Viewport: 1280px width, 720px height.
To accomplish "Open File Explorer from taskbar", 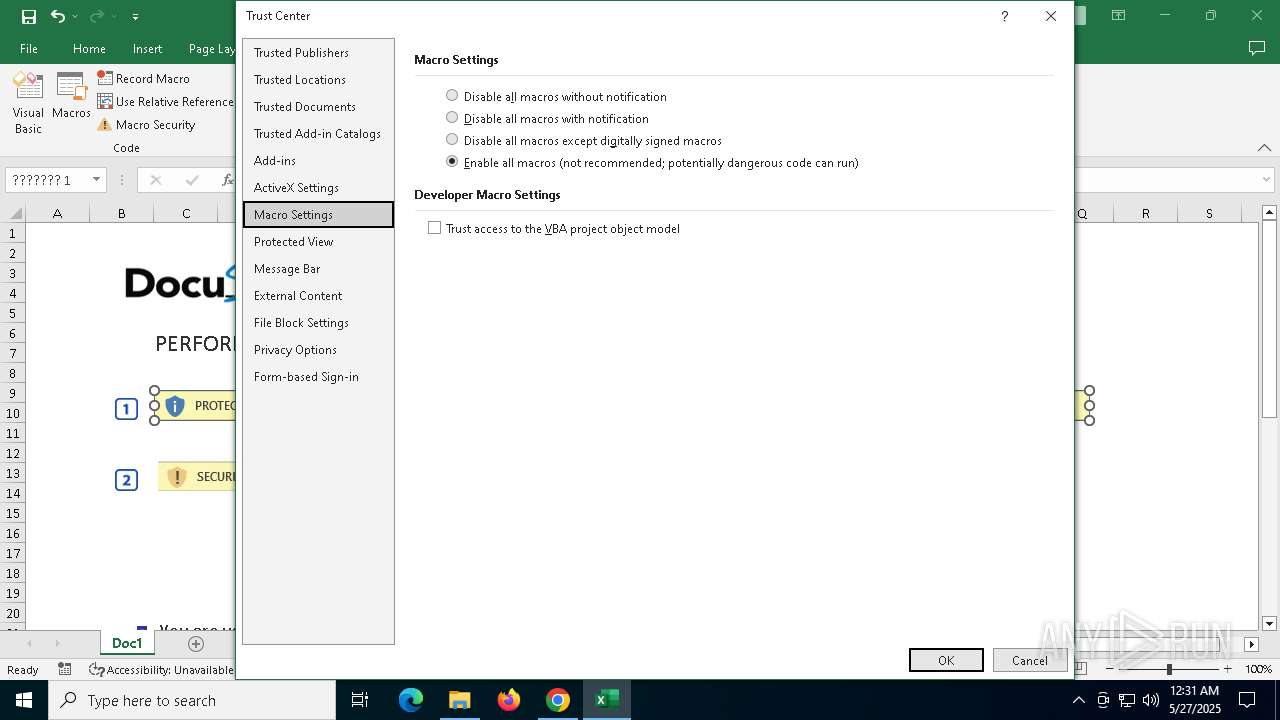I will pos(459,700).
